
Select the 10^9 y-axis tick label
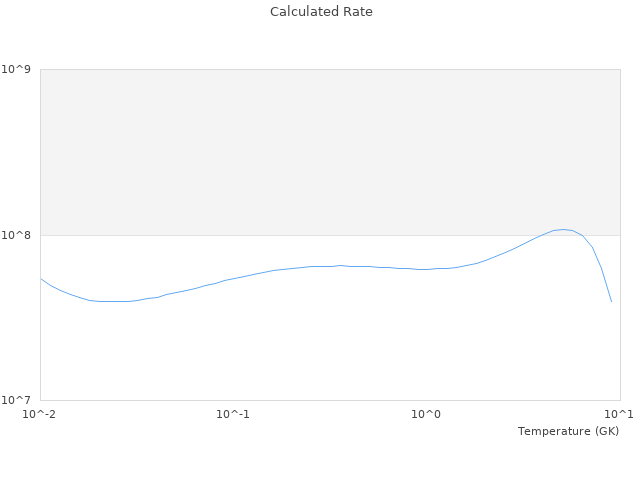coord(17,69)
